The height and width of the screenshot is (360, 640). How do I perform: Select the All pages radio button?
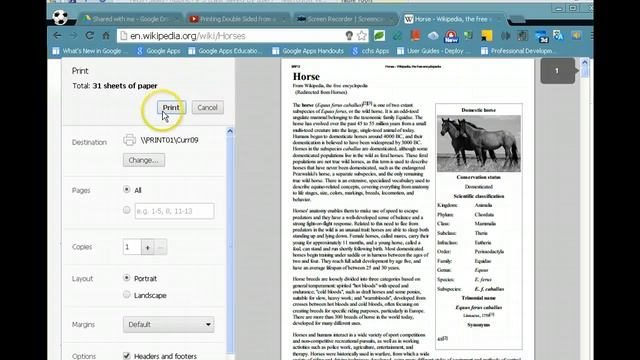[127, 190]
